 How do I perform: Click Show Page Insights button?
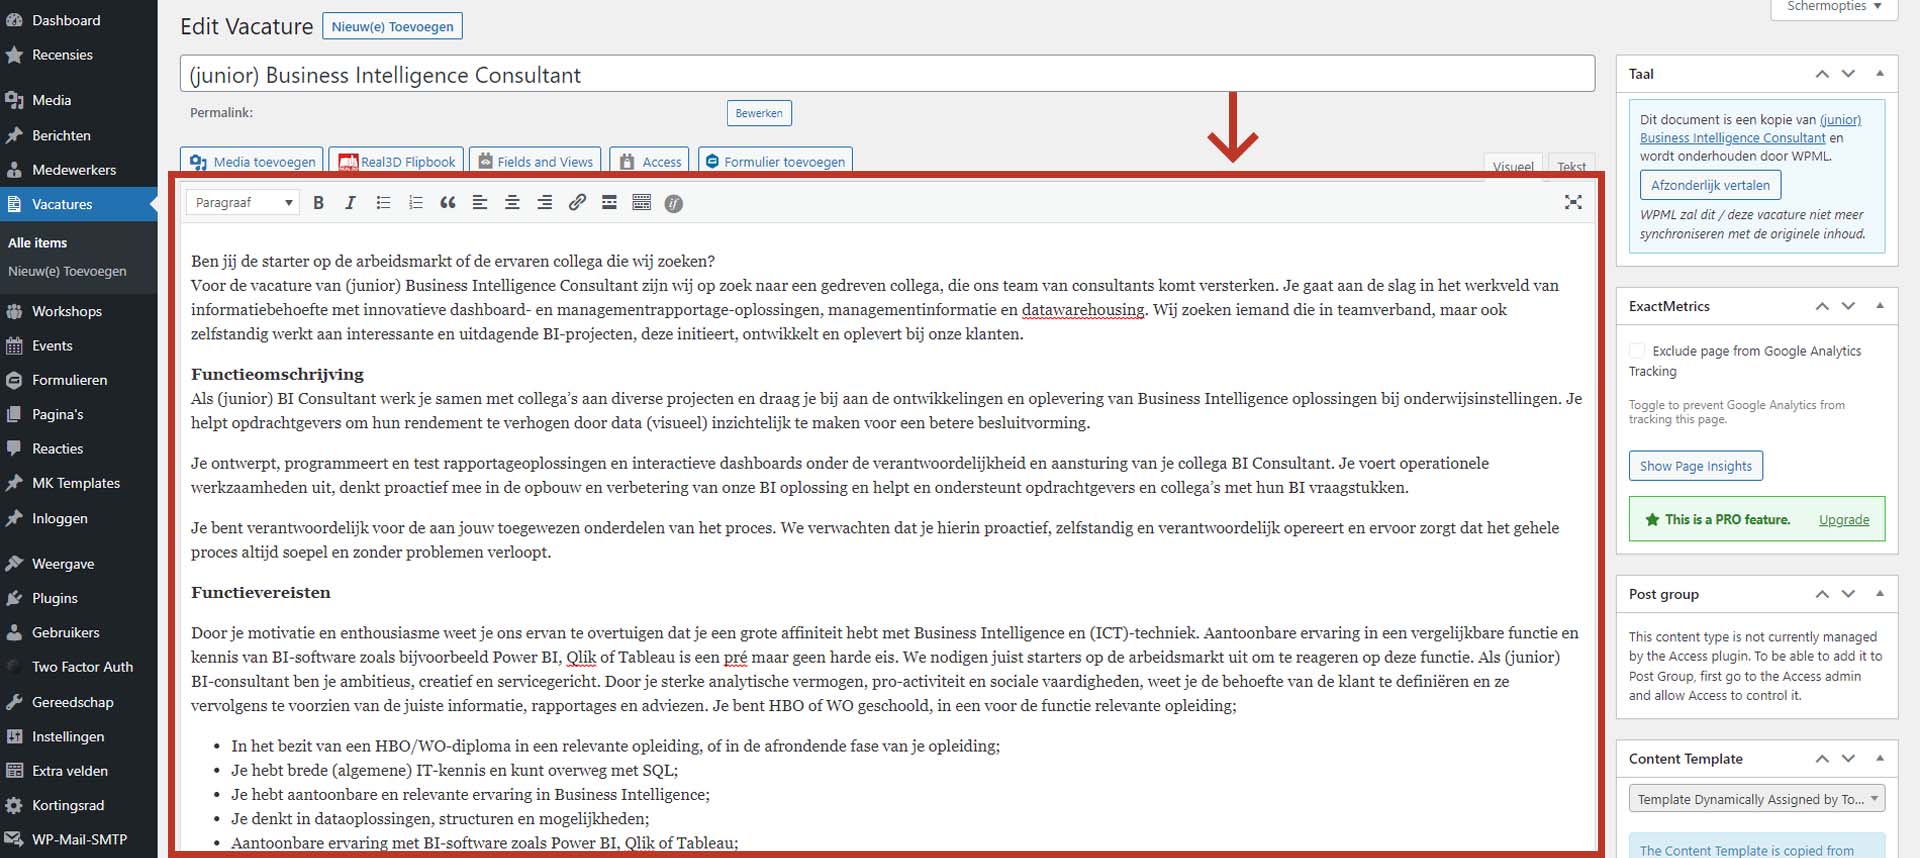[x=1696, y=466]
